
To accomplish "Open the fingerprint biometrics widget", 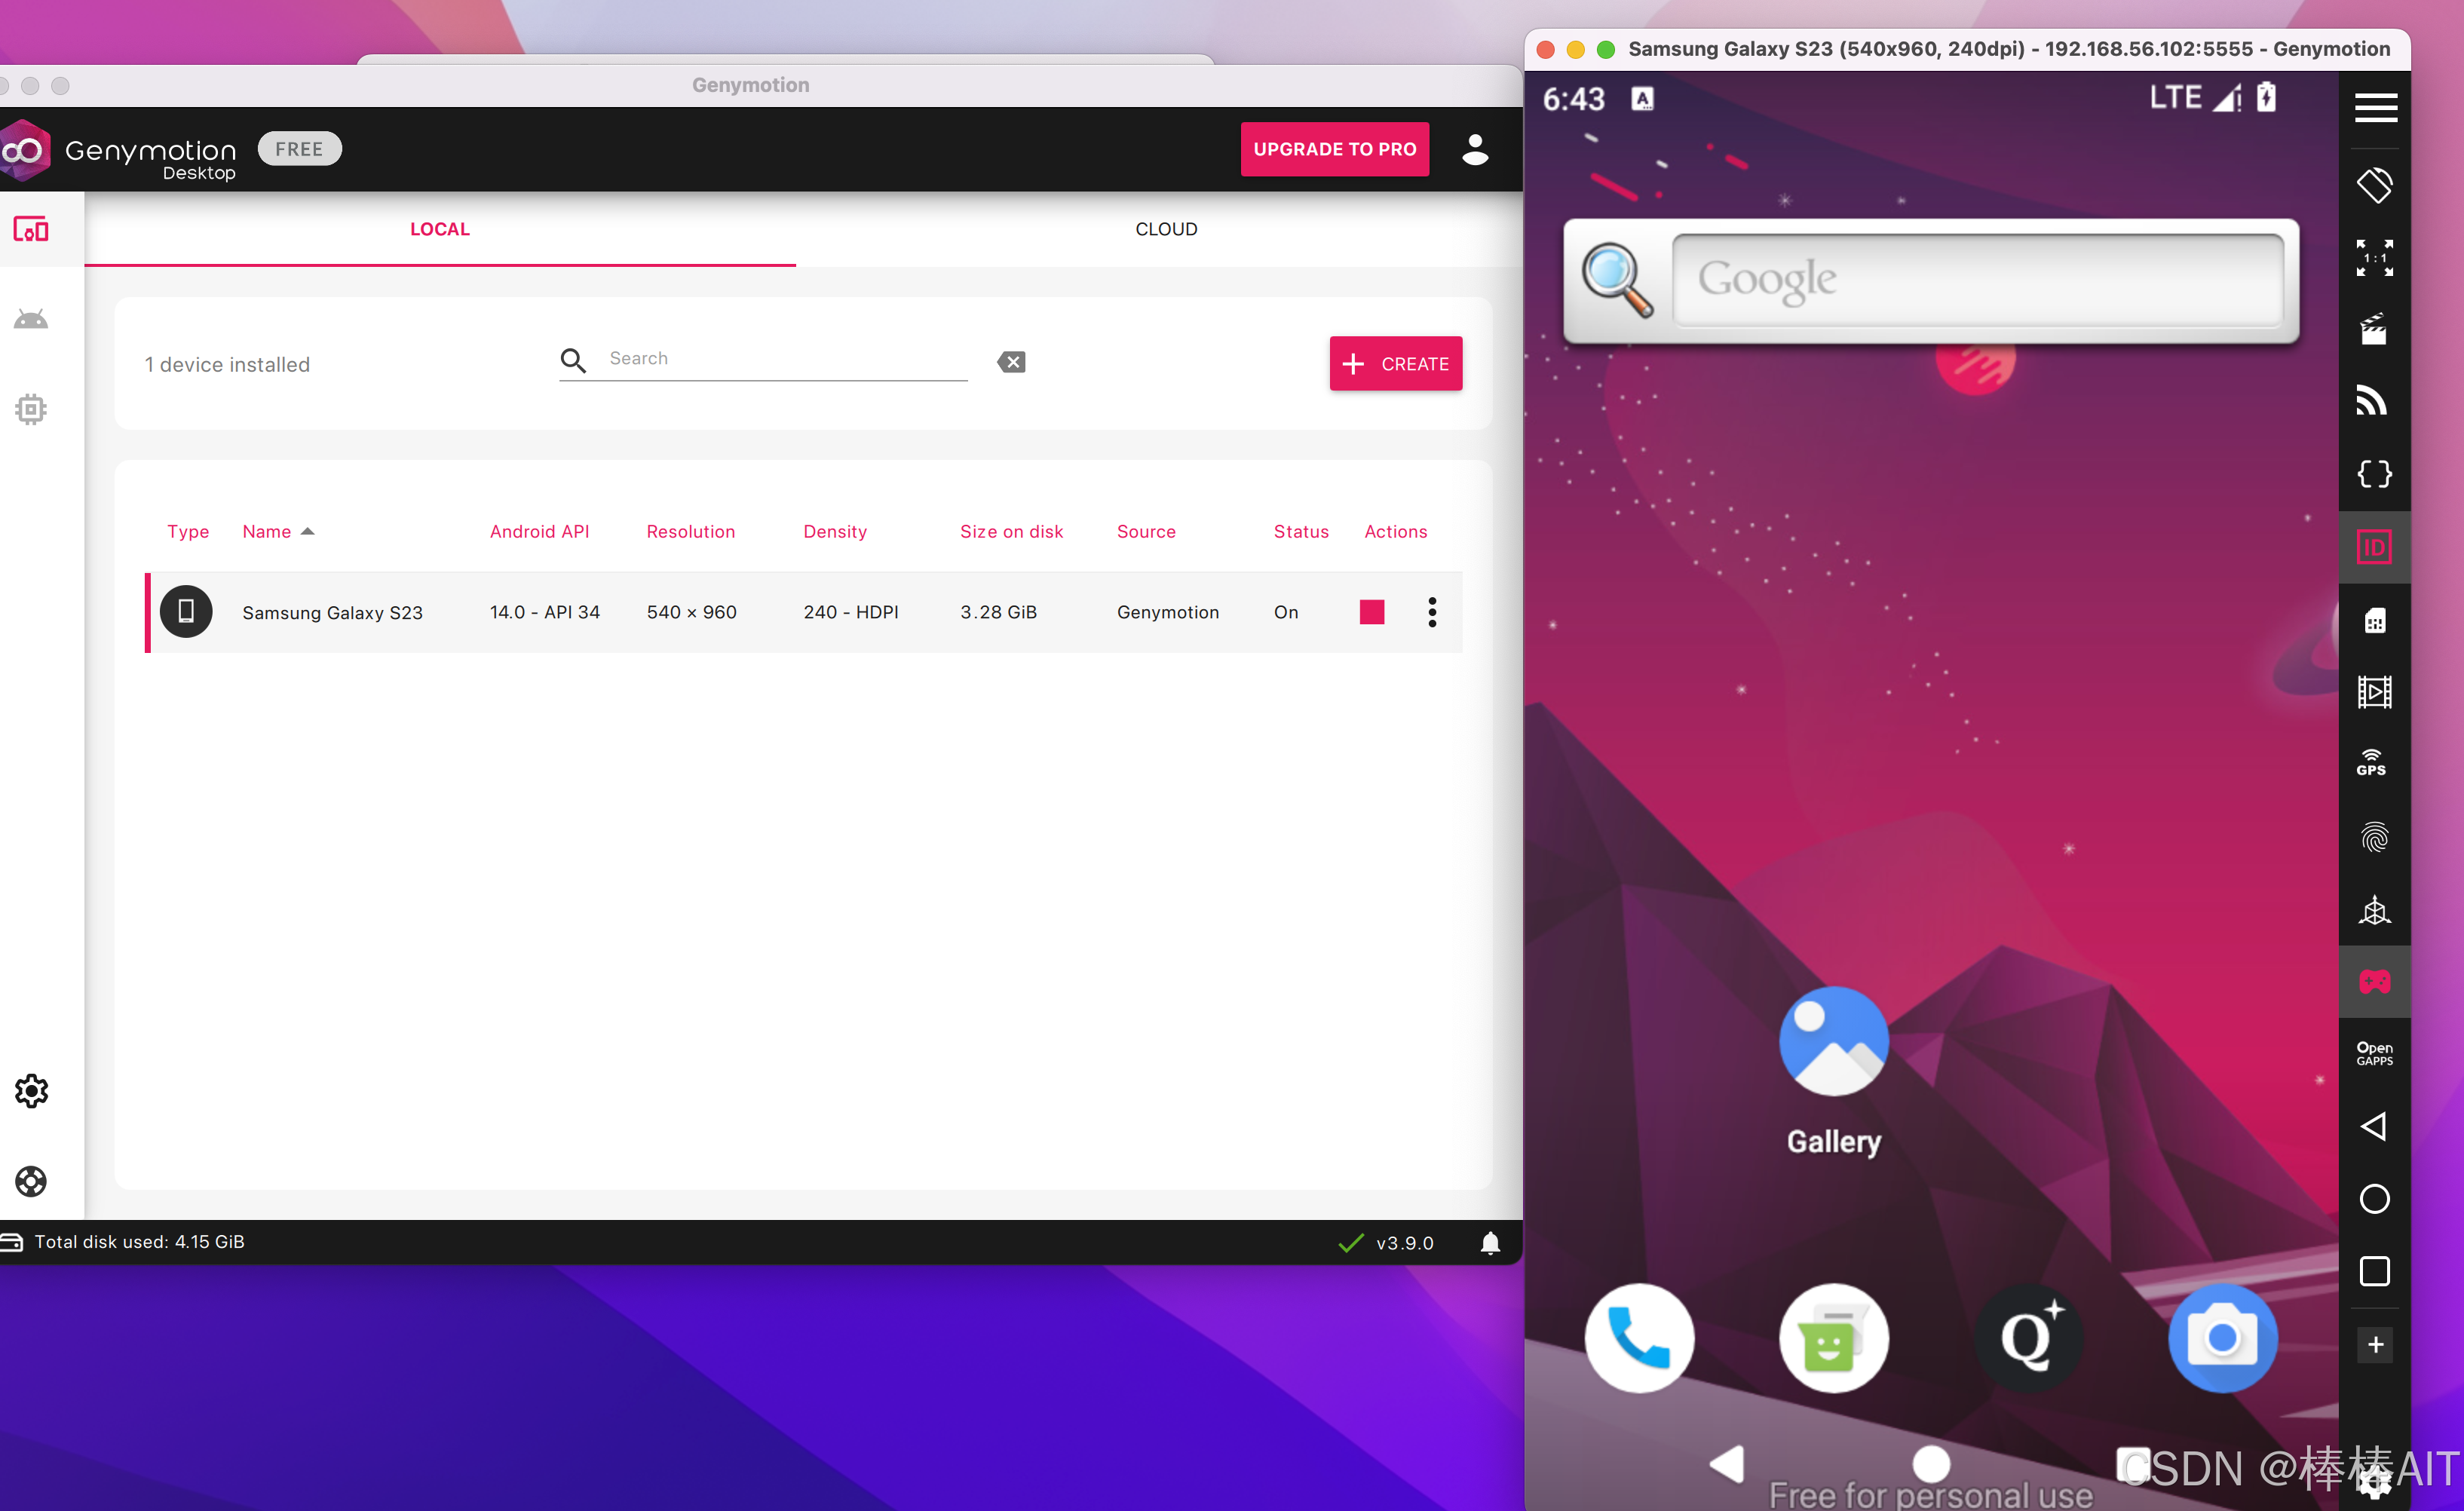I will [x=2374, y=837].
